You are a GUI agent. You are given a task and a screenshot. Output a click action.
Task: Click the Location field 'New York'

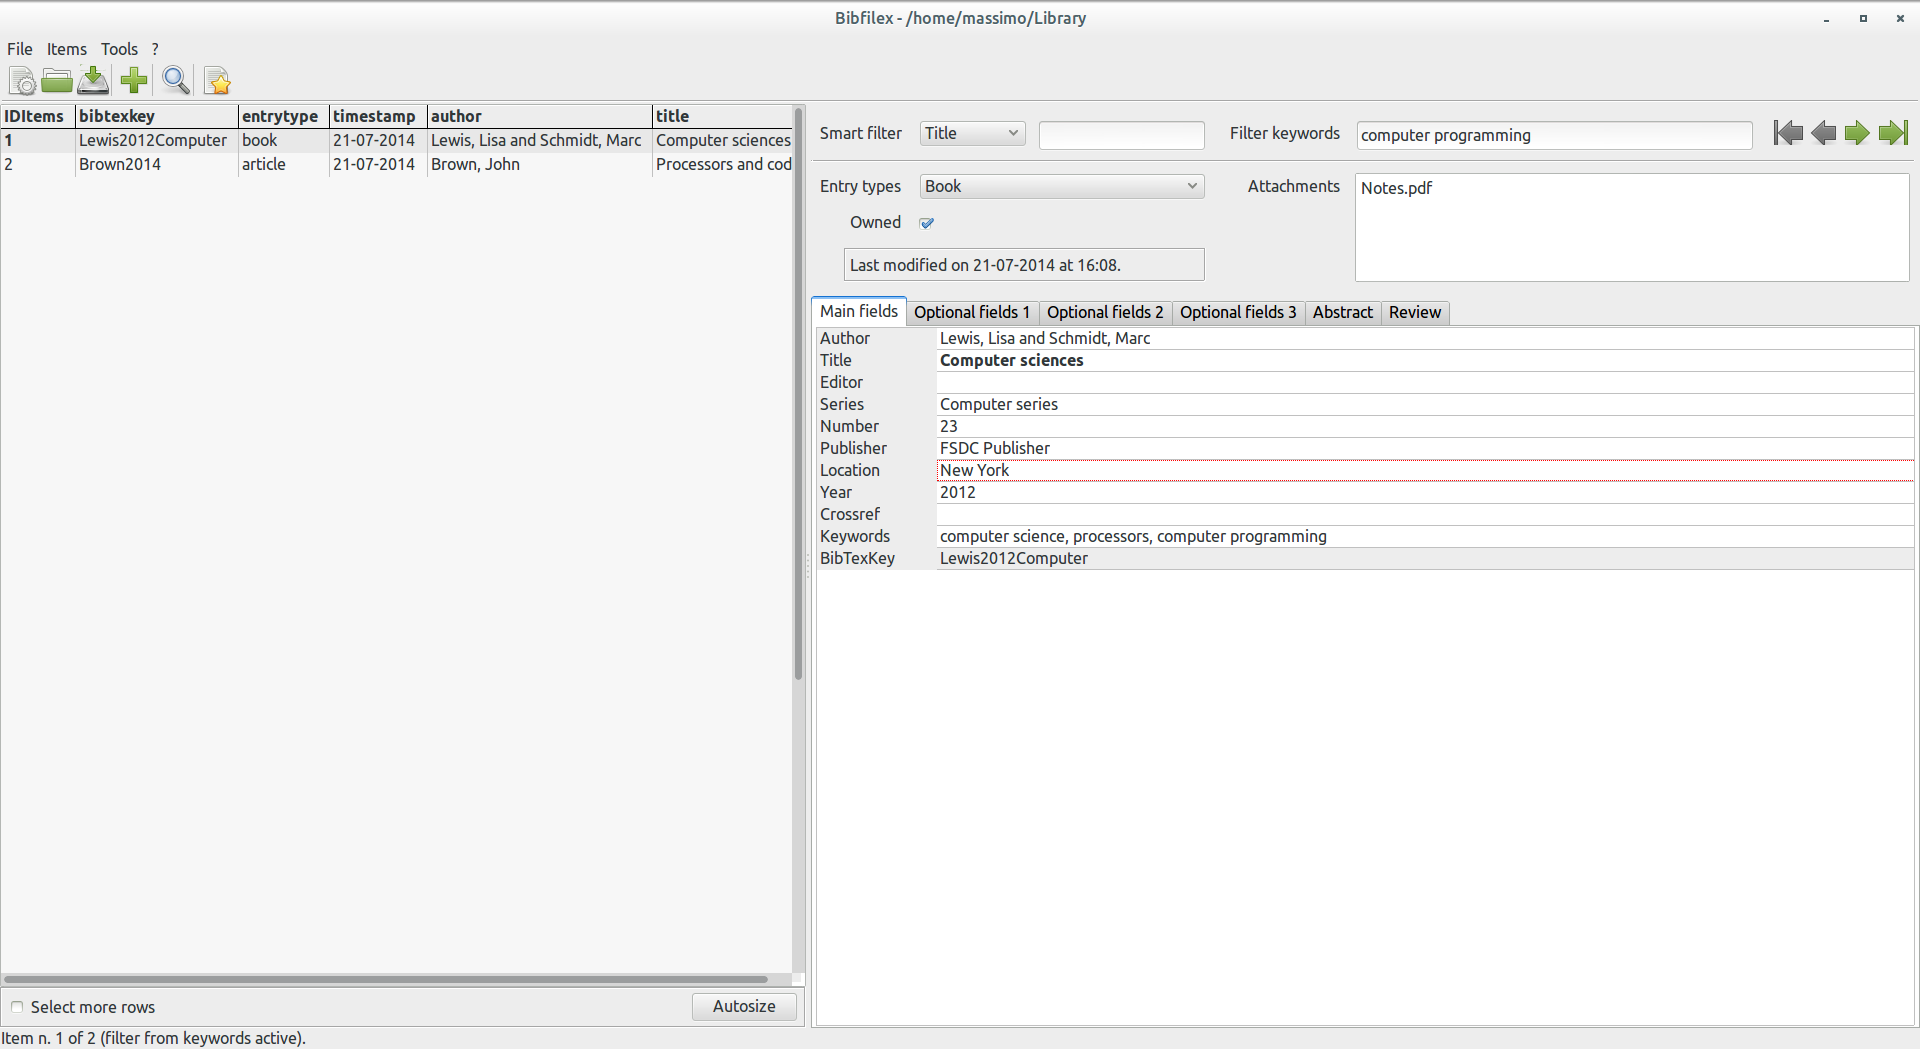[1425, 470]
